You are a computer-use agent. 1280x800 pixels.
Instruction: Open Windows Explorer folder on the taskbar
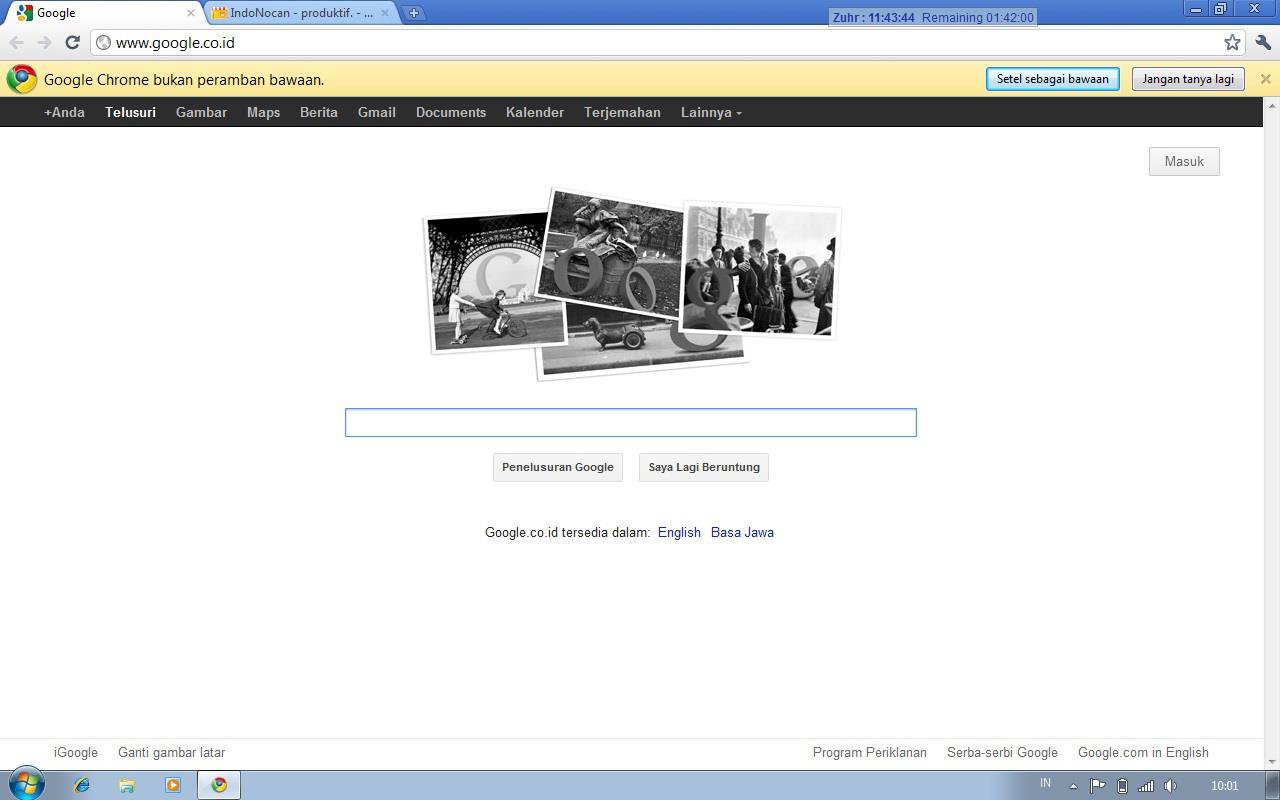pos(127,785)
